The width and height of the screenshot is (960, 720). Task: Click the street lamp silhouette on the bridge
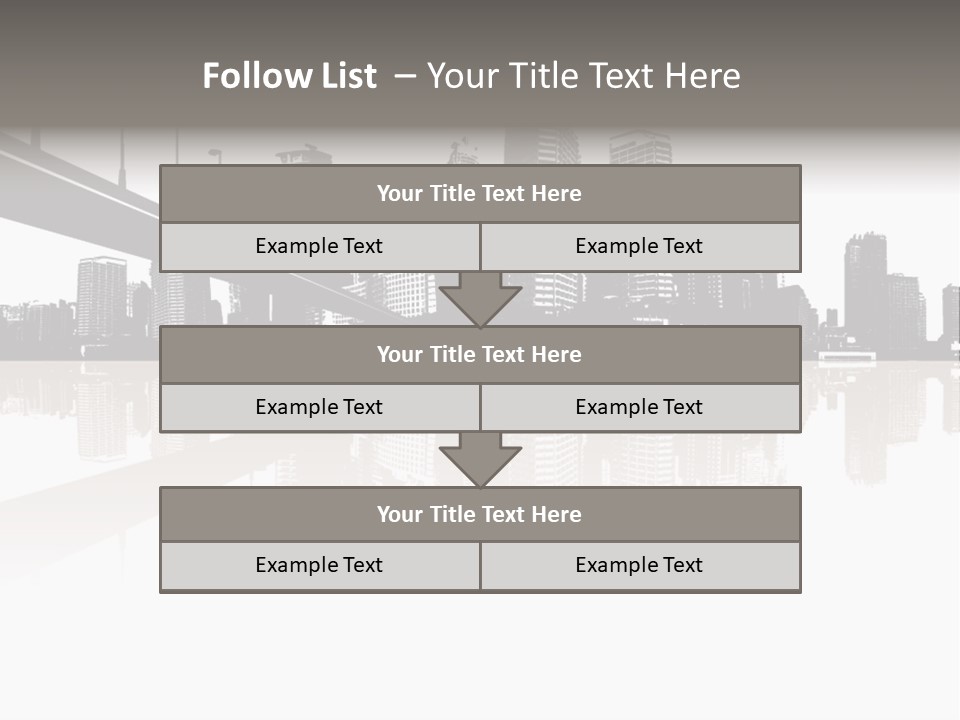point(215,156)
